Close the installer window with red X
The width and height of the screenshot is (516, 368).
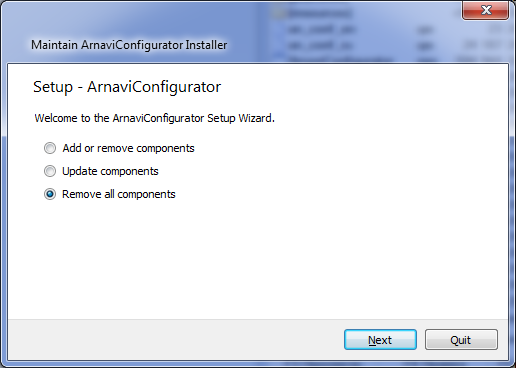pos(485,10)
